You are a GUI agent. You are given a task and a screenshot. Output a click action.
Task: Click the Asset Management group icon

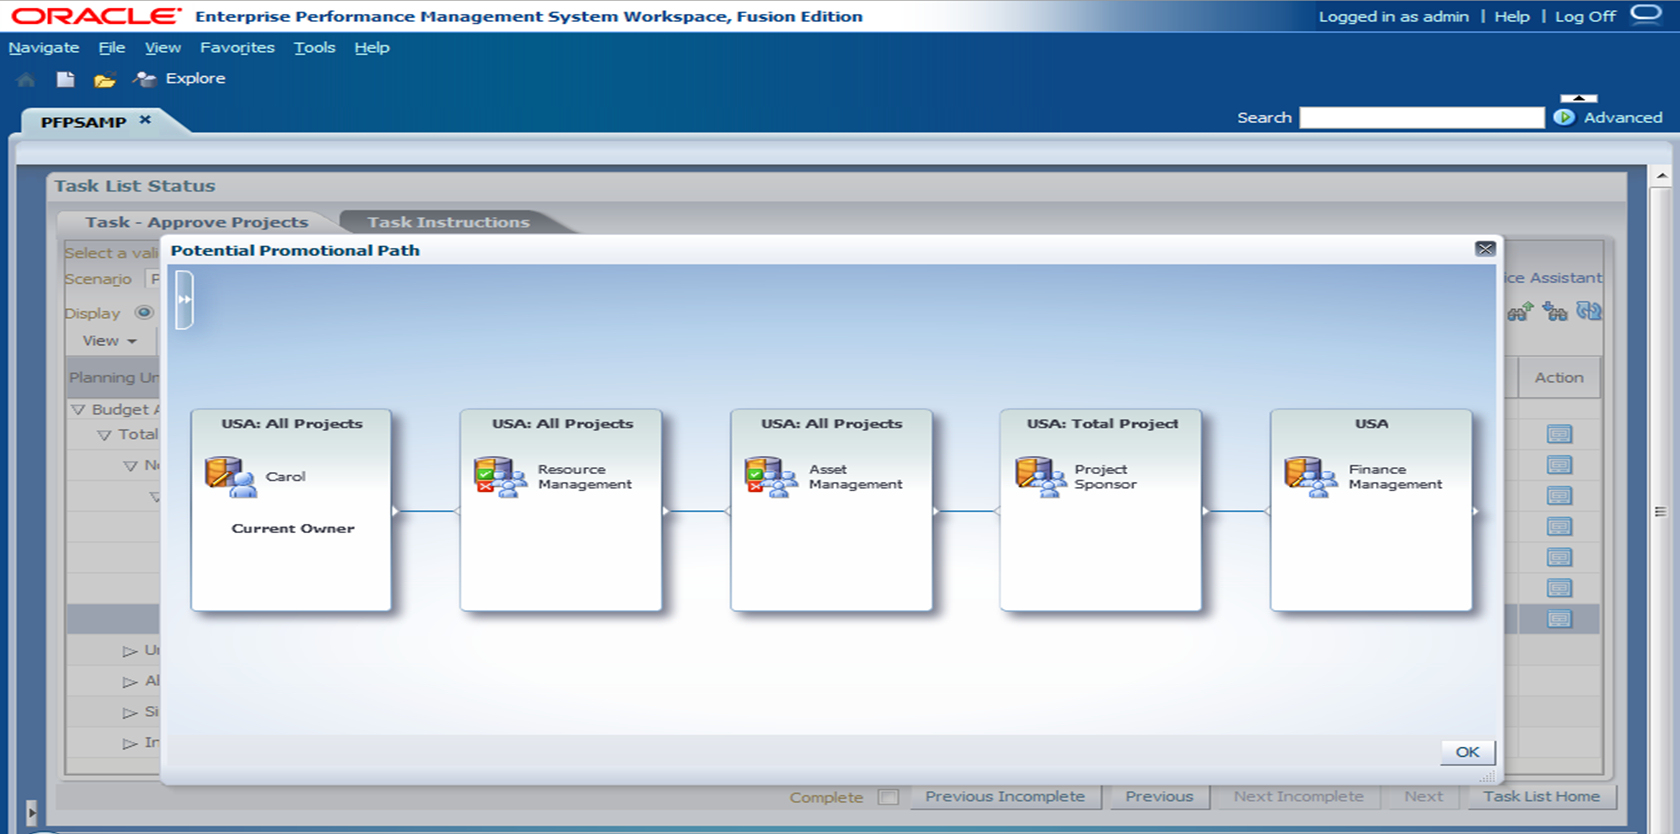tap(771, 477)
